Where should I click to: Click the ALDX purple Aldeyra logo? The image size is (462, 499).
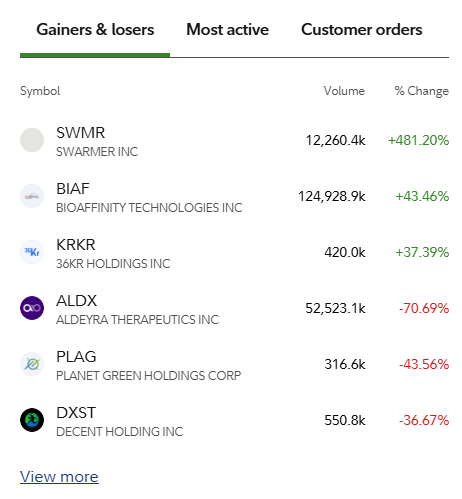pyautogui.click(x=32, y=308)
